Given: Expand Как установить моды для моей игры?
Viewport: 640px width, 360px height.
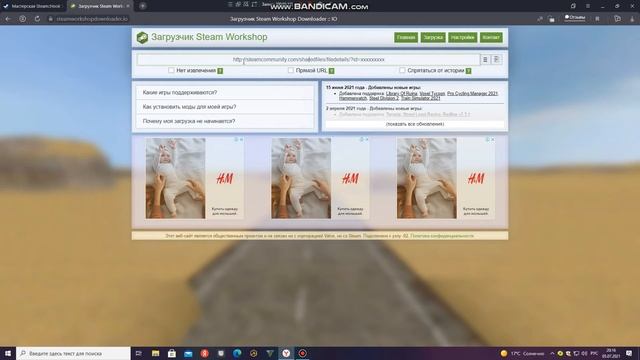Looking at the screenshot, I should click(x=224, y=107).
